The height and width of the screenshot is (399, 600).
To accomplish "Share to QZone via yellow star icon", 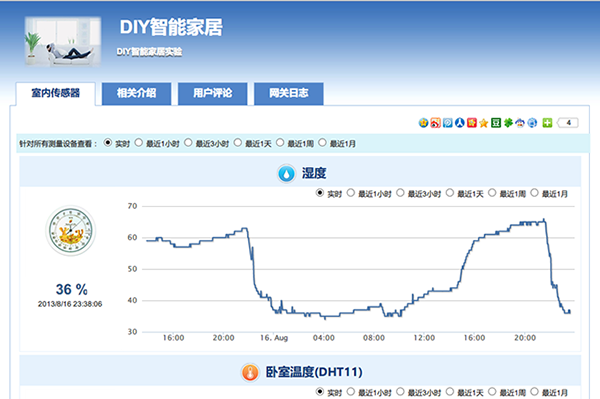I will (x=423, y=122).
